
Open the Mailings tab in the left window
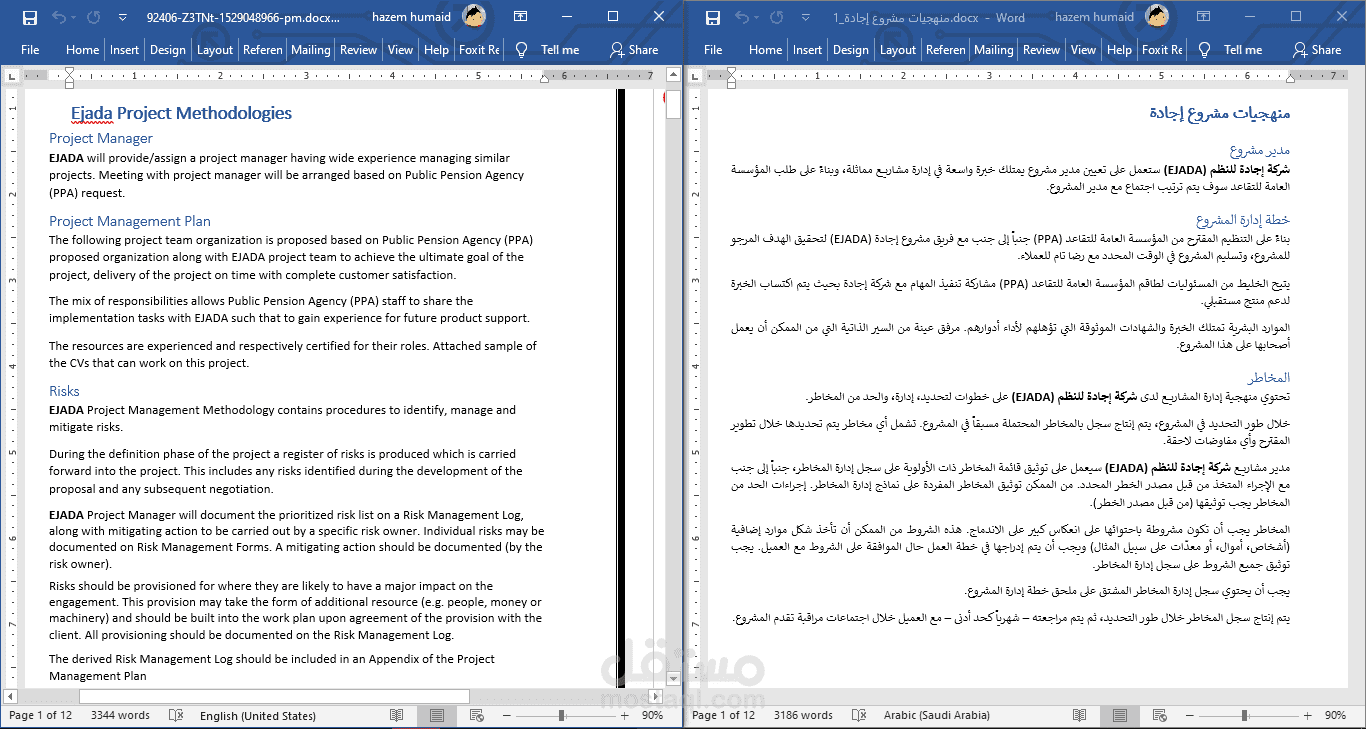(311, 49)
